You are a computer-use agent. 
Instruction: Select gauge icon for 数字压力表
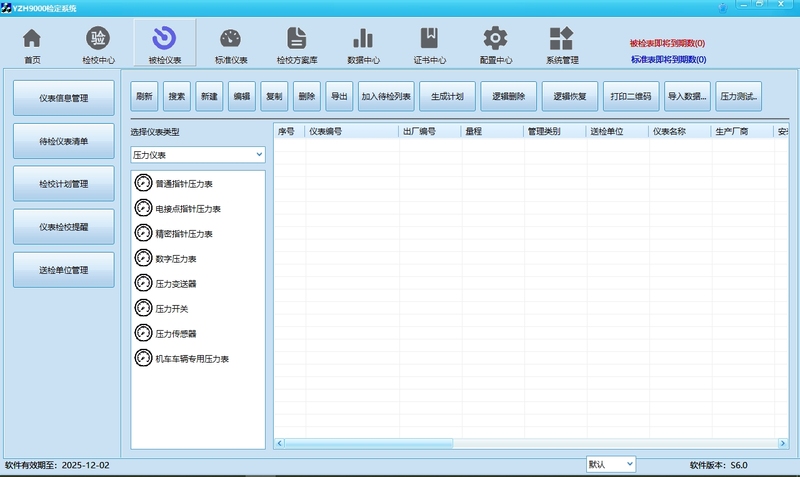pos(143,258)
